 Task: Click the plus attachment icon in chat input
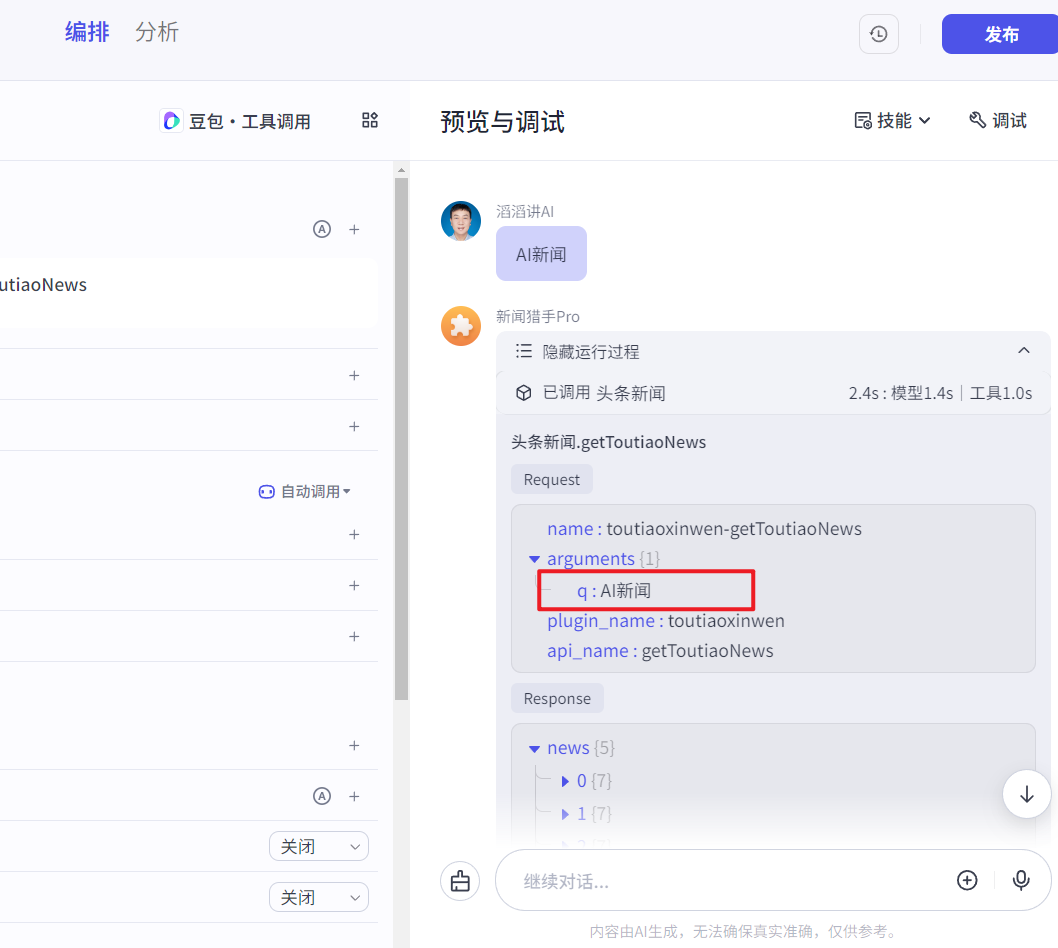967,881
